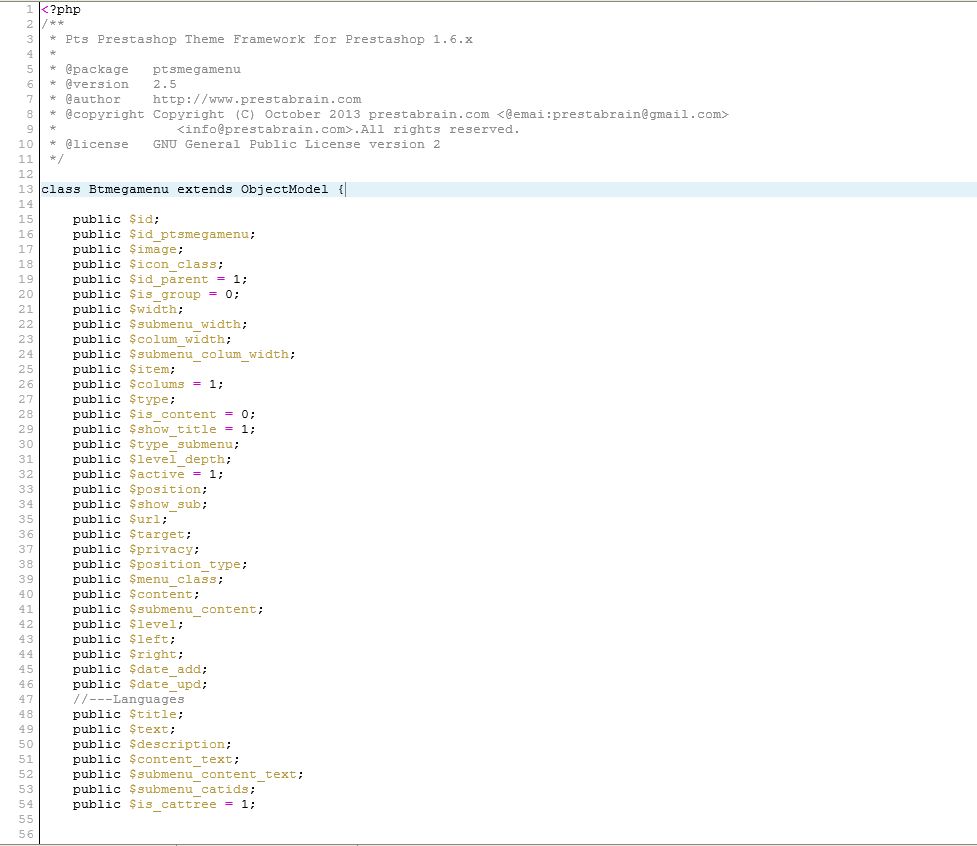Click the 'public $show_sub;' declaration
Screen dimensions: 977x846
point(140,504)
